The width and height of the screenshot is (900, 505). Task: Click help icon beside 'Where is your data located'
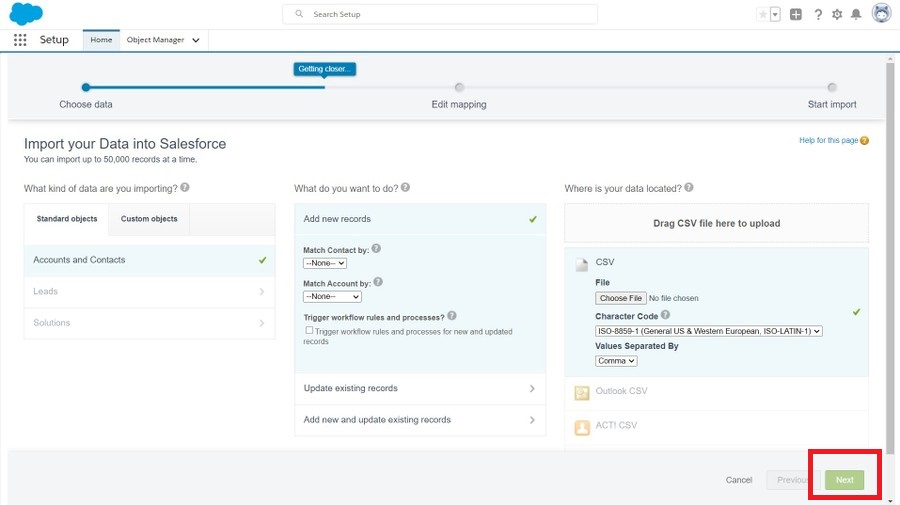tap(689, 187)
